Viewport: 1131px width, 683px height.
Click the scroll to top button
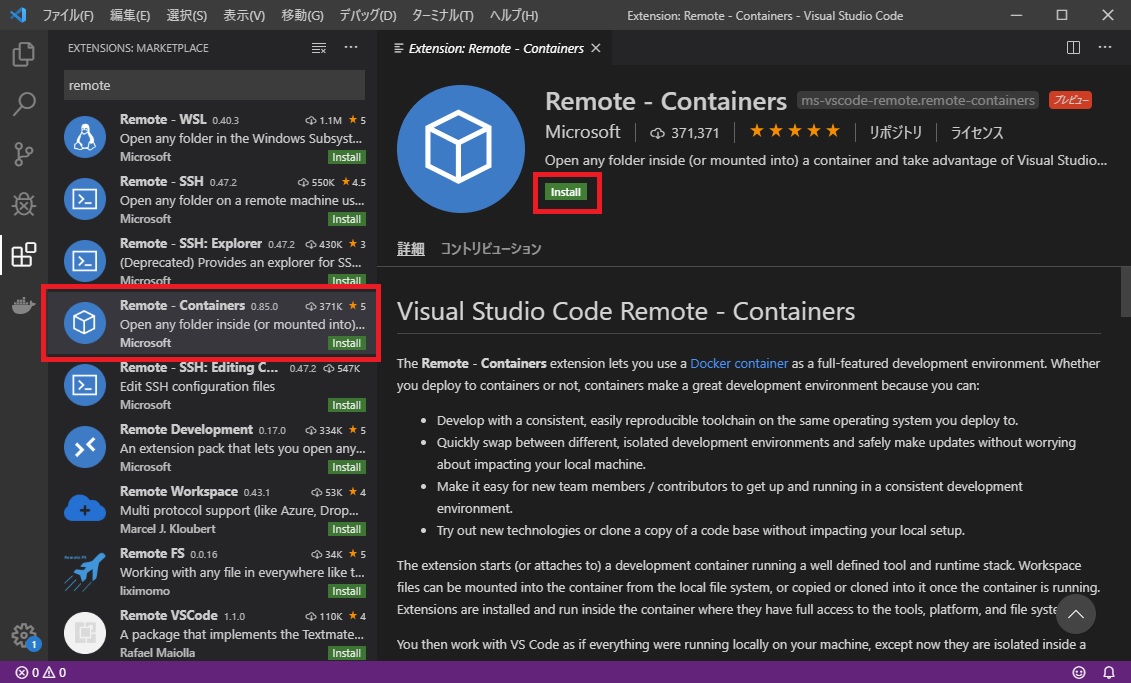tap(1075, 613)
